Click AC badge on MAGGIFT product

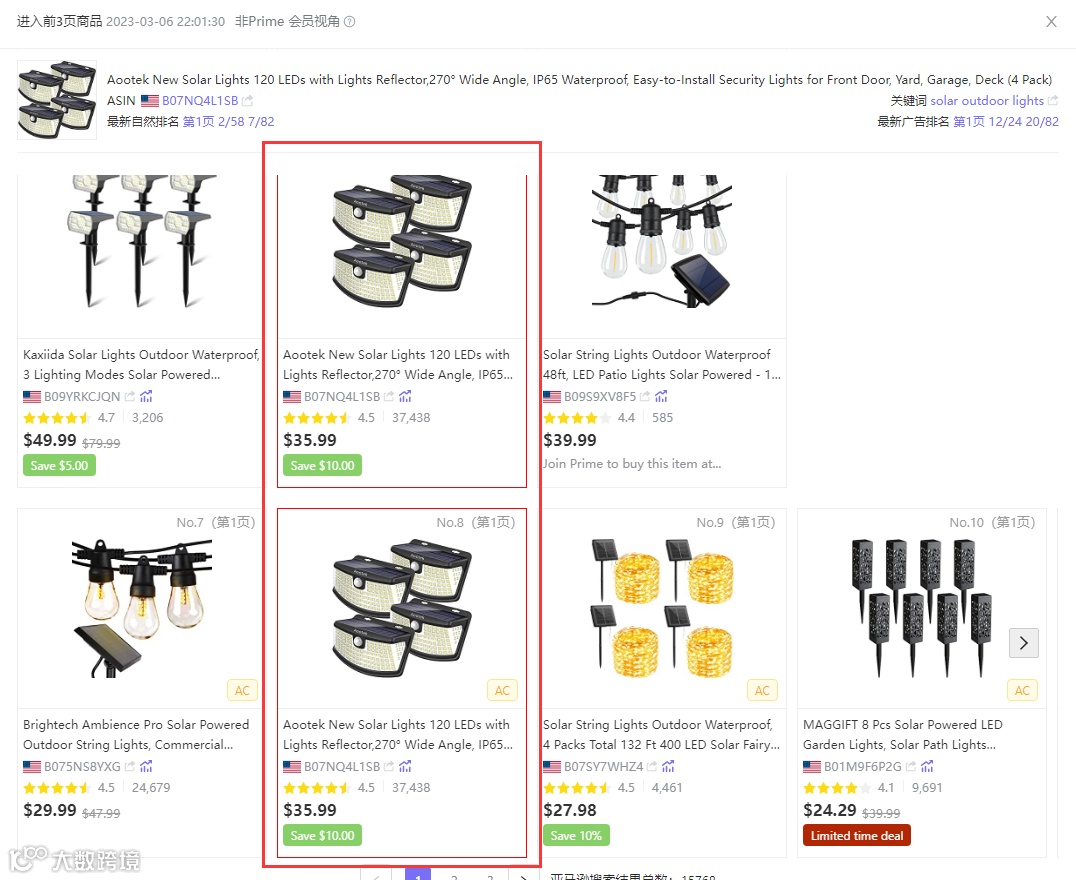pos(1022,691)
